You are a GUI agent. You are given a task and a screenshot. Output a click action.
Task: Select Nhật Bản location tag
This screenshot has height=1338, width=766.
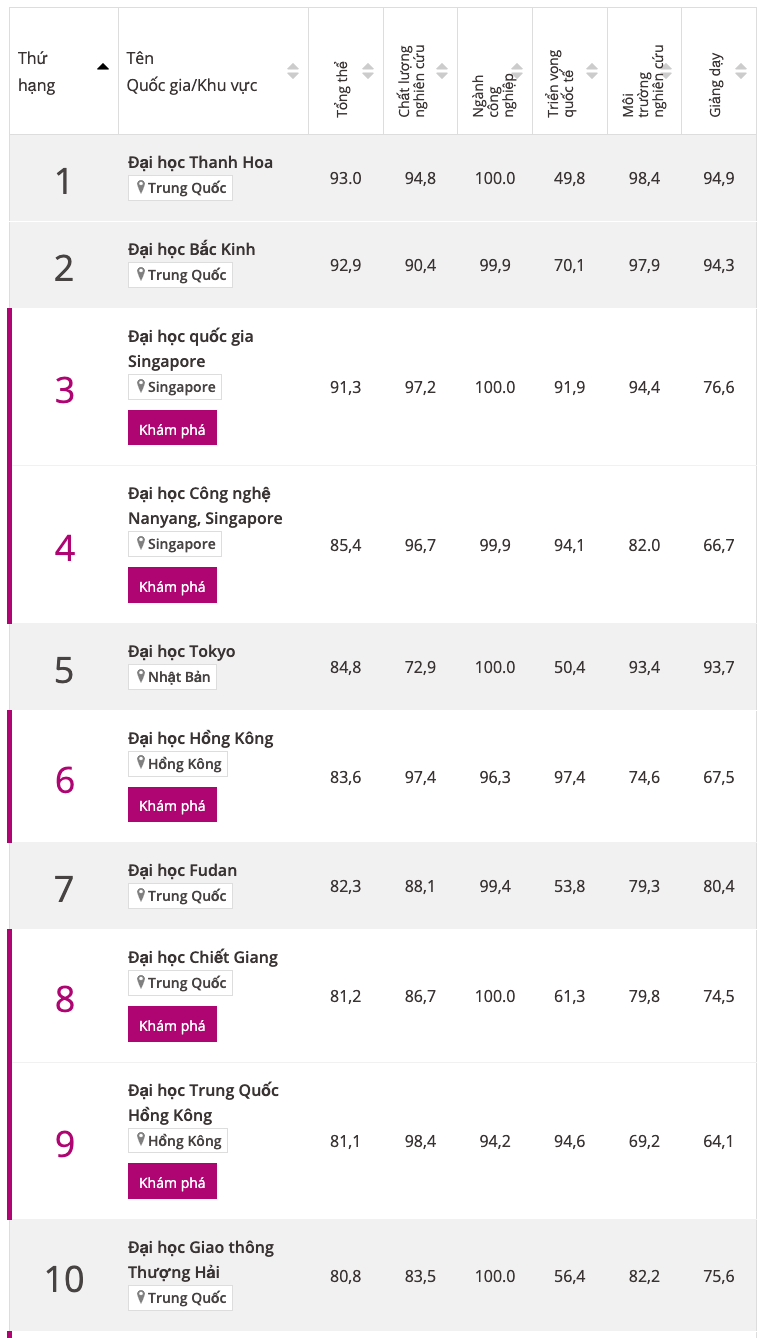(x=172, y=677)
